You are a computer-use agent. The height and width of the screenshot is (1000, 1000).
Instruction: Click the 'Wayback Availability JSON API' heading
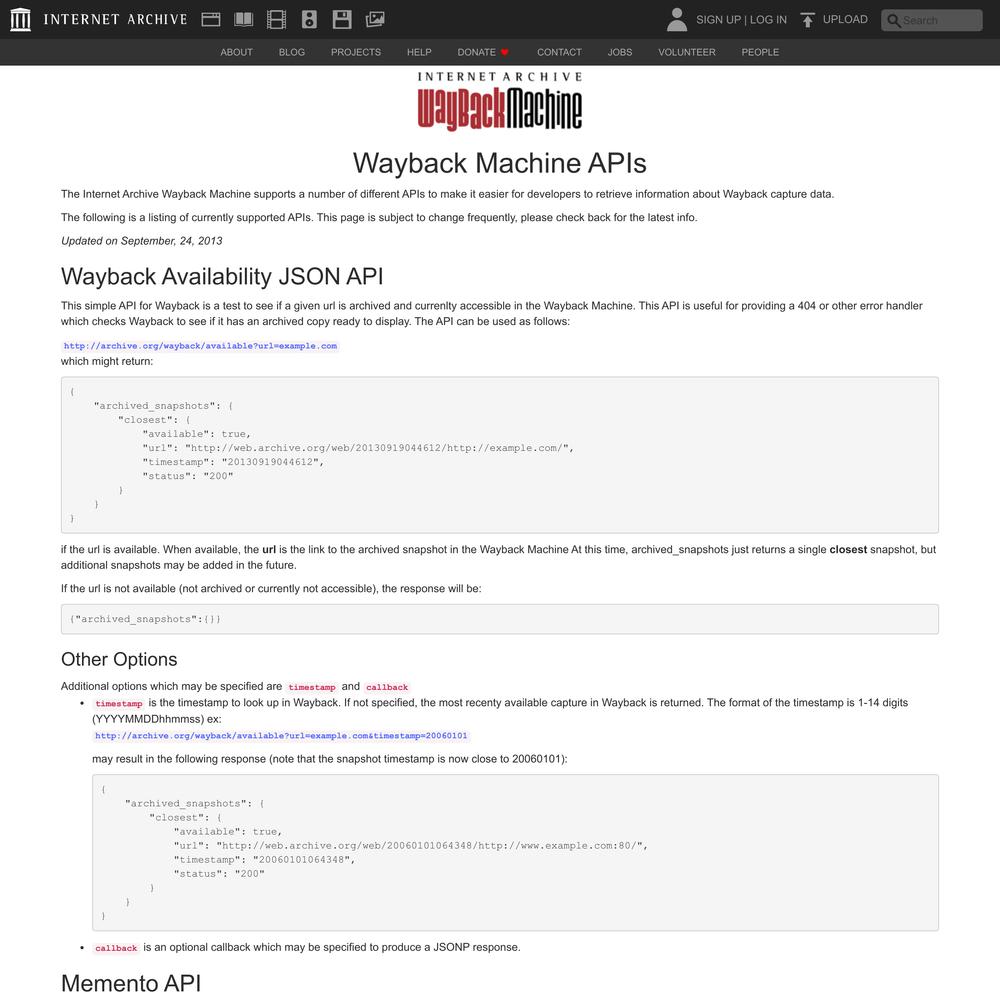[x=222, y=276]
